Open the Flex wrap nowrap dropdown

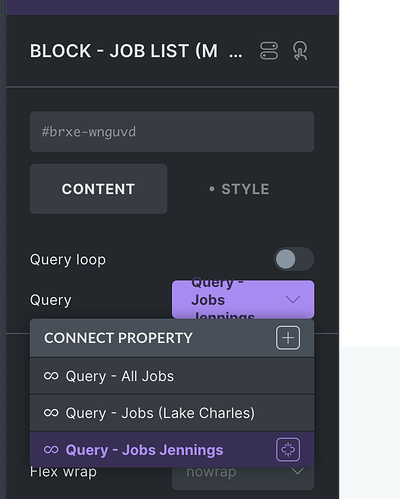tap(243, 477)
